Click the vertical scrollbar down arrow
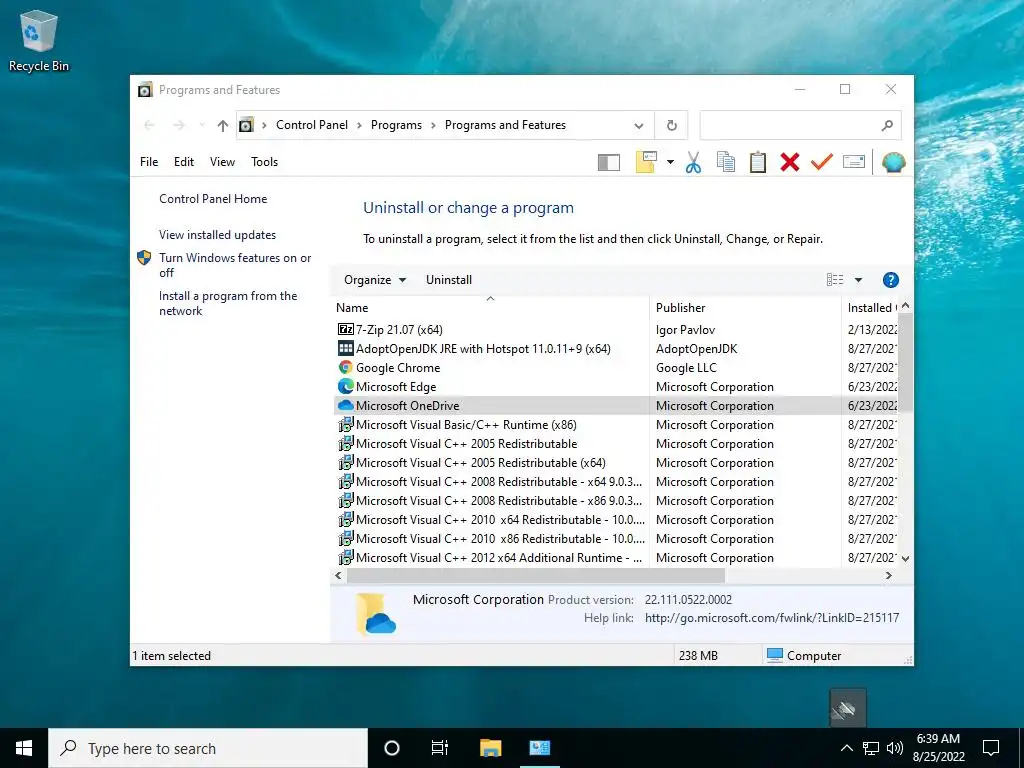1024x768 pixels. (x=905, y=558)
